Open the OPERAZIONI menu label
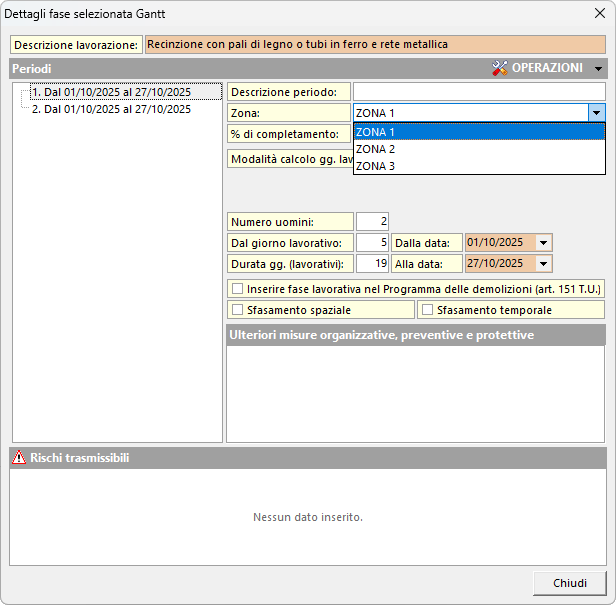Viewport: 616px width, 605px height. (x=547, y=68)
